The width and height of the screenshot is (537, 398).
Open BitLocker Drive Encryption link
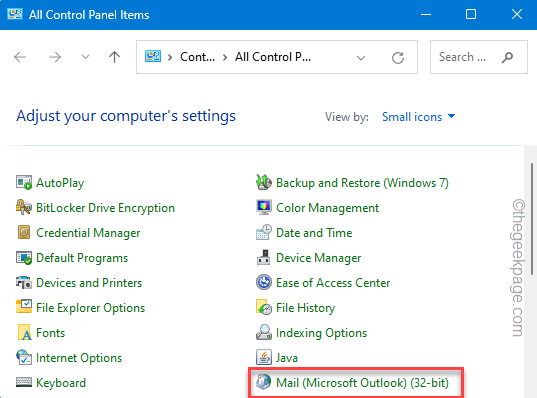pos(105,208)
